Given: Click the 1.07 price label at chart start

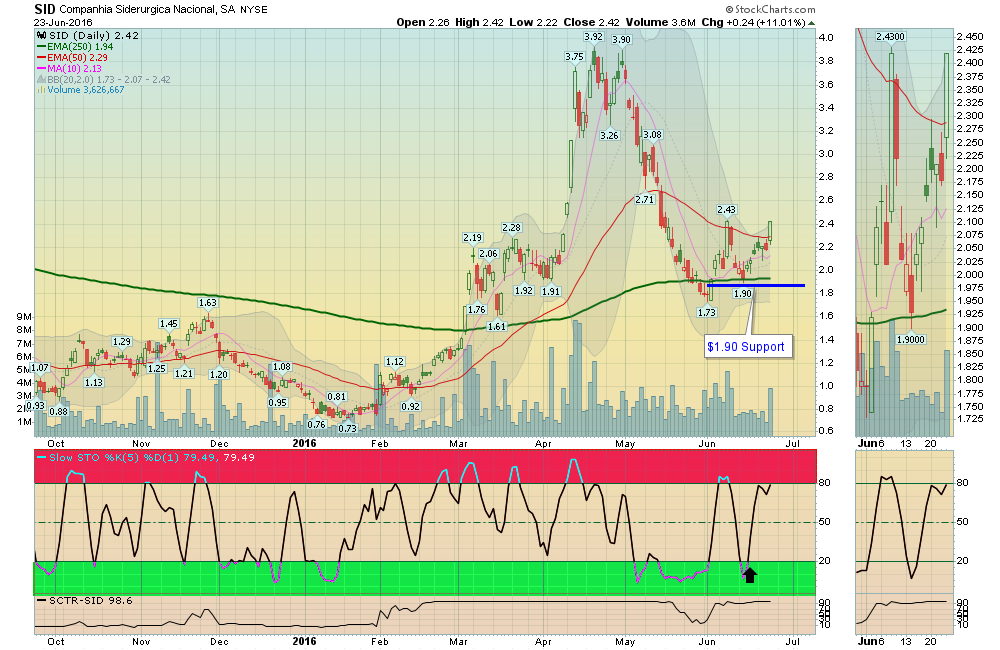Looking at the screenshot, I should click(x=40, y=368).
